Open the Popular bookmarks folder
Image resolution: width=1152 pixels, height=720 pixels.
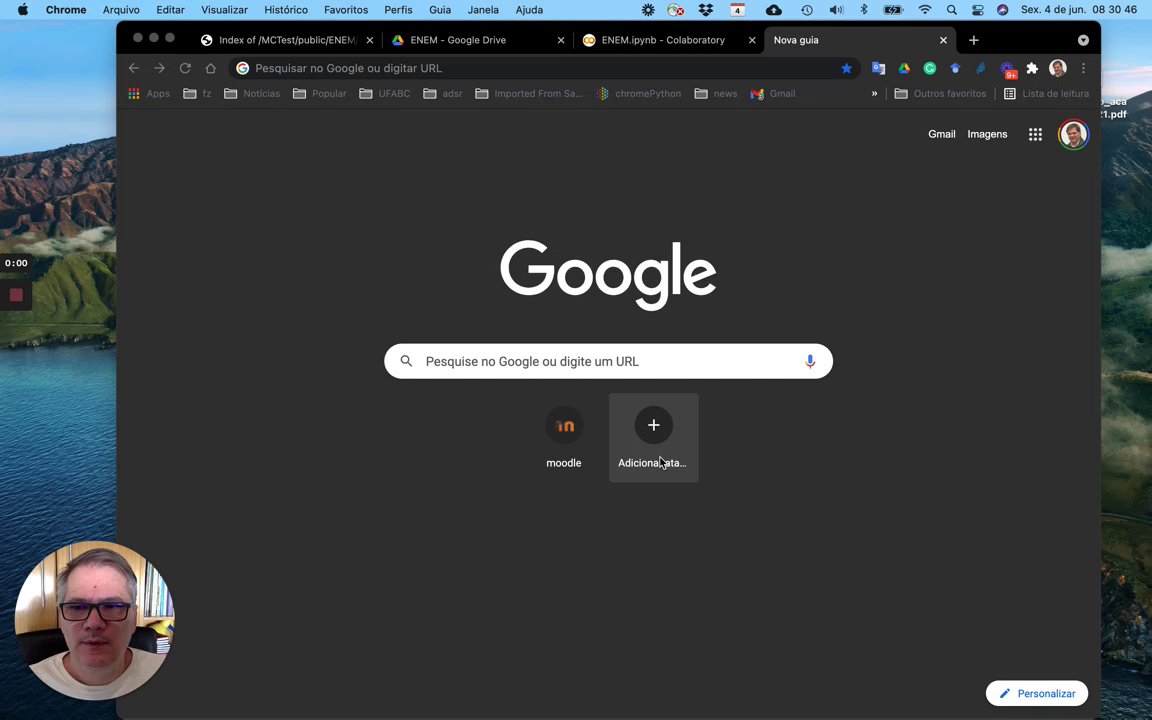(x=320, y=93)
